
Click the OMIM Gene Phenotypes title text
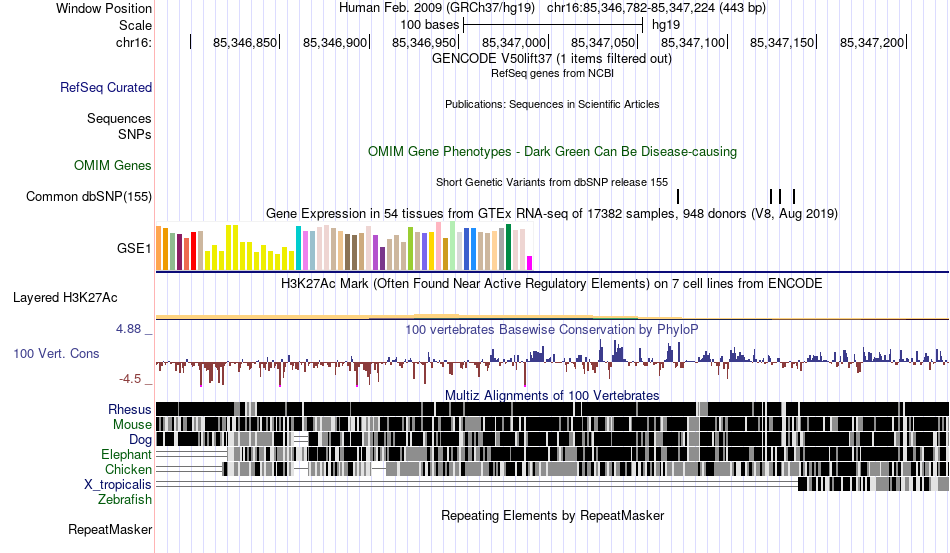pos(552,151)
